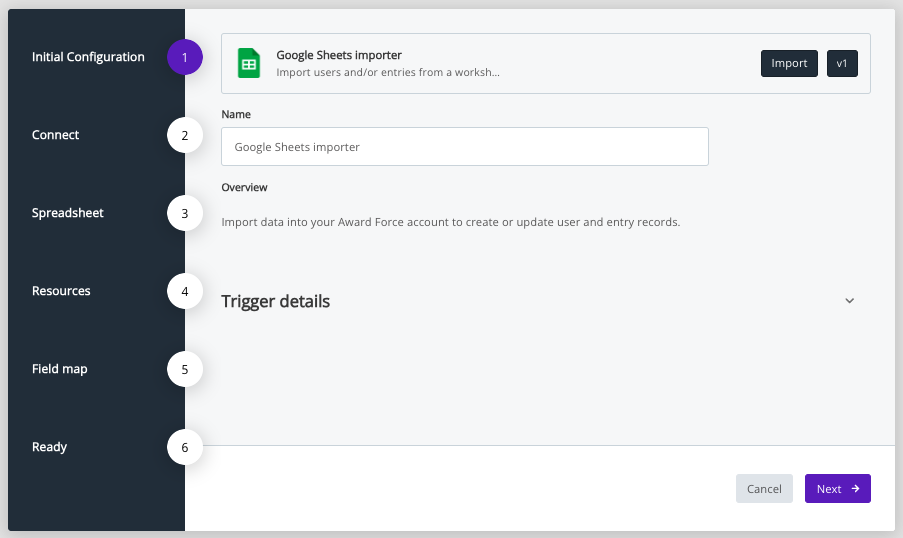Click the Google Sheets importer card title
The image size is (903, 538).
point(339,55)
